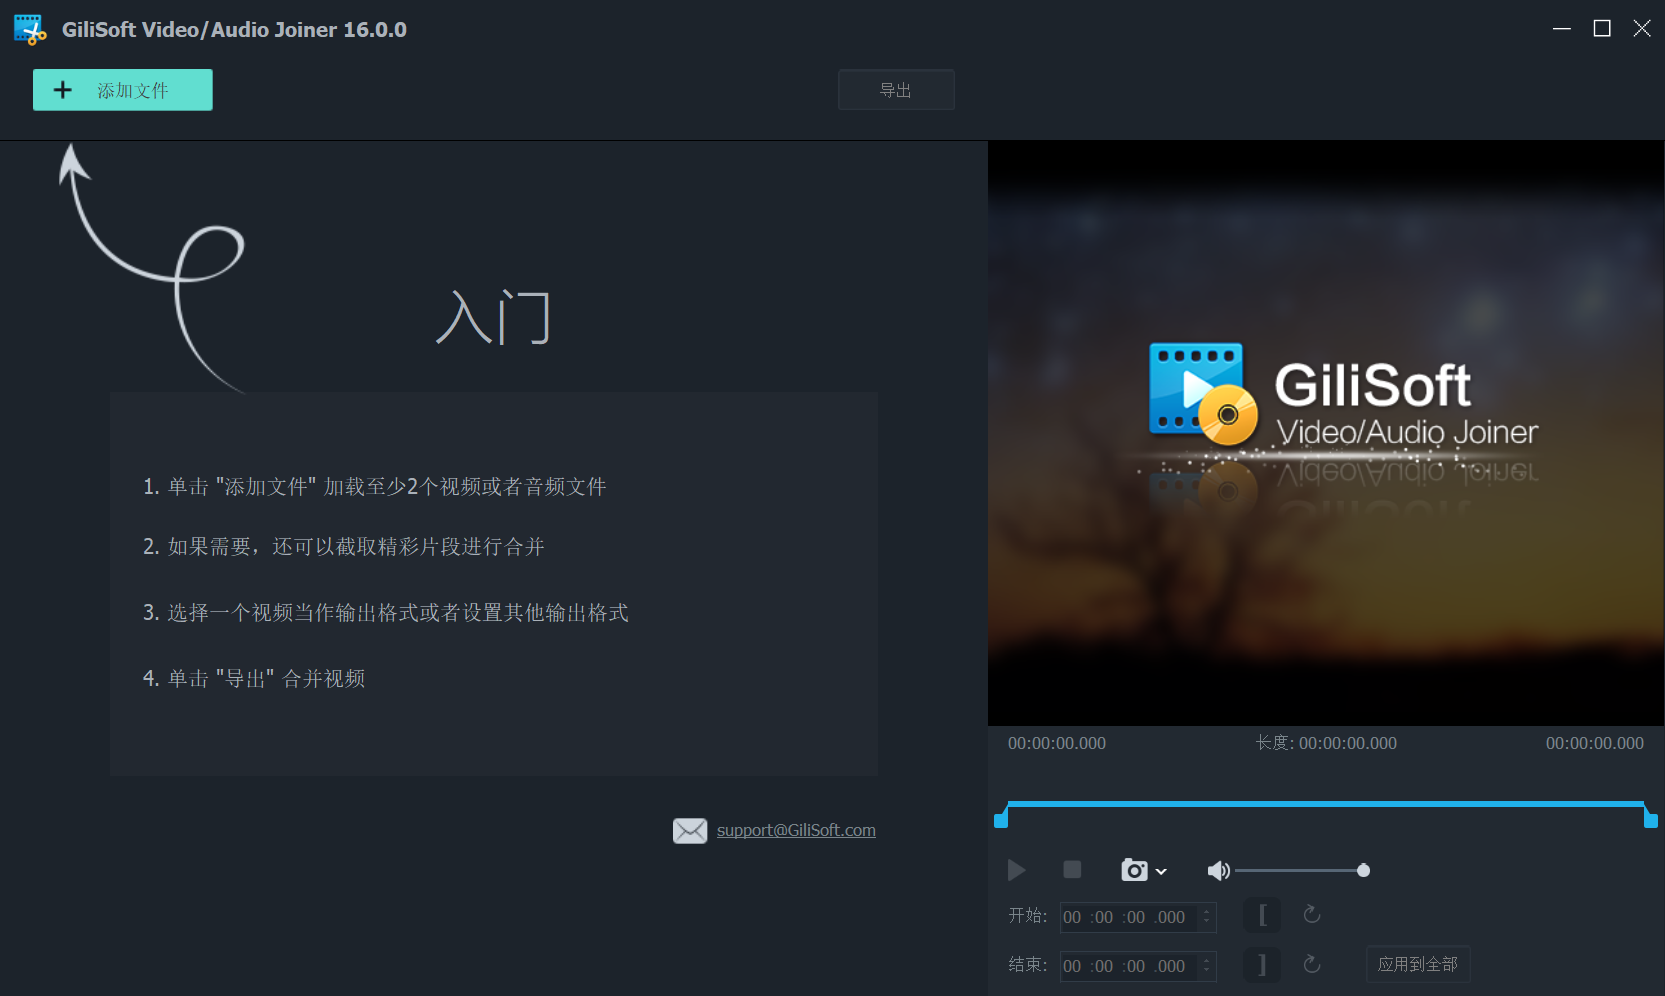1665x996 pixels.
Task: Click step 2 text about 截取精彩片段
Action: click(x=344, y=547)
